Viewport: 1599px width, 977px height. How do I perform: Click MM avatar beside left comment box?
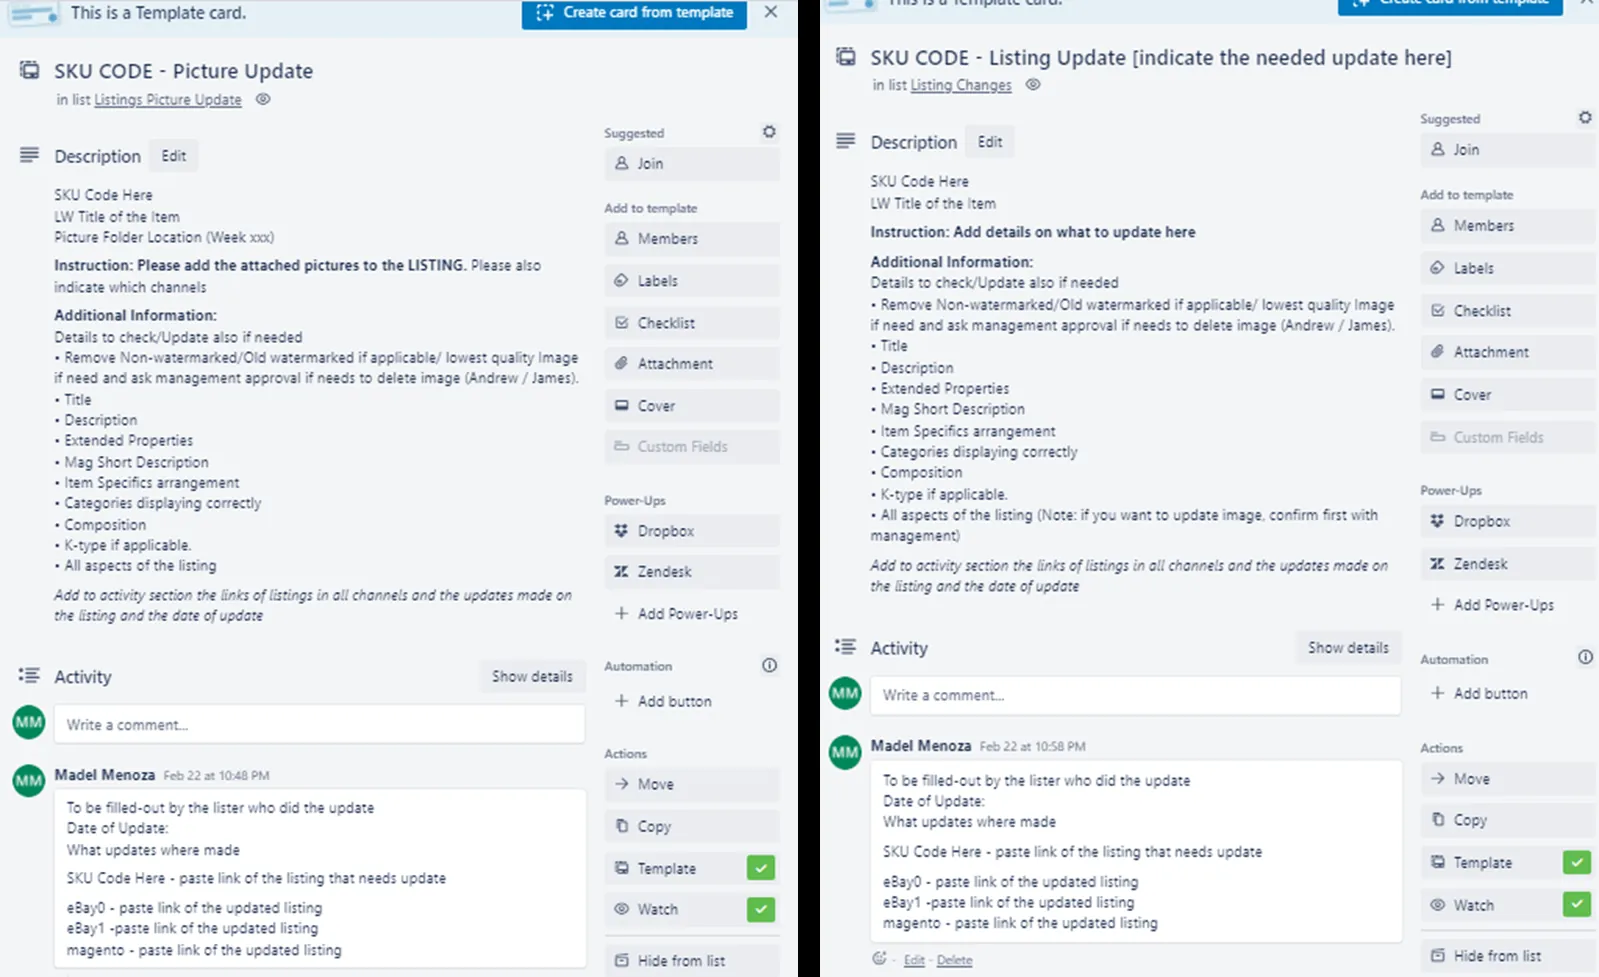coord(28,722)
